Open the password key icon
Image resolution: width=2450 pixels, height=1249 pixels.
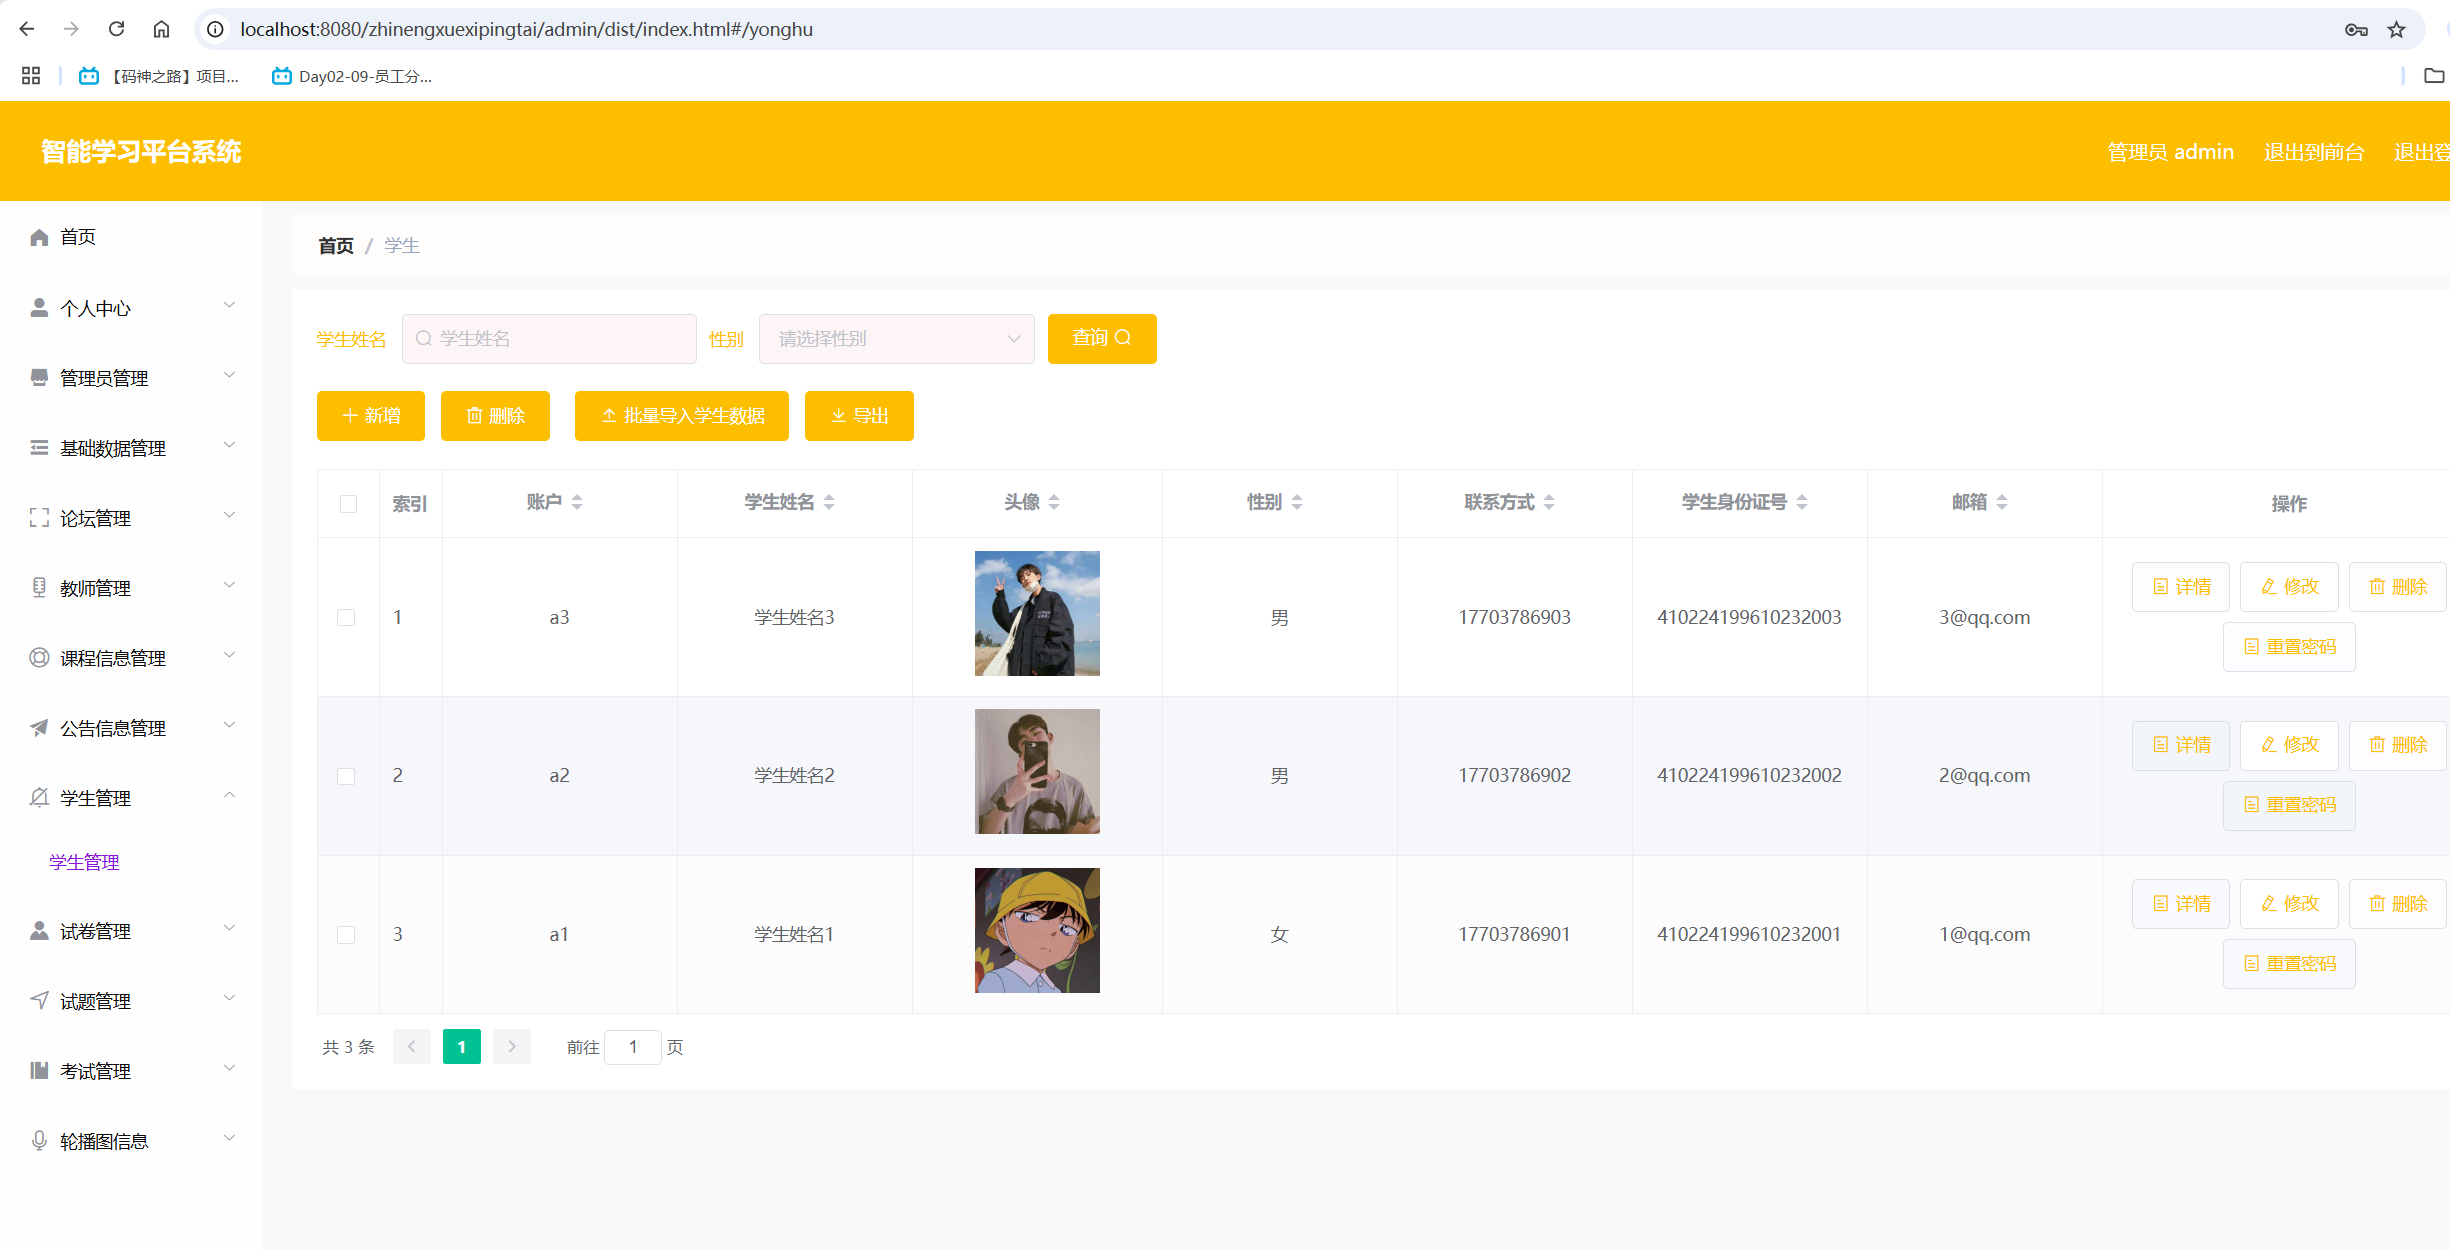pyautogui.click(x=2356, y=29)
